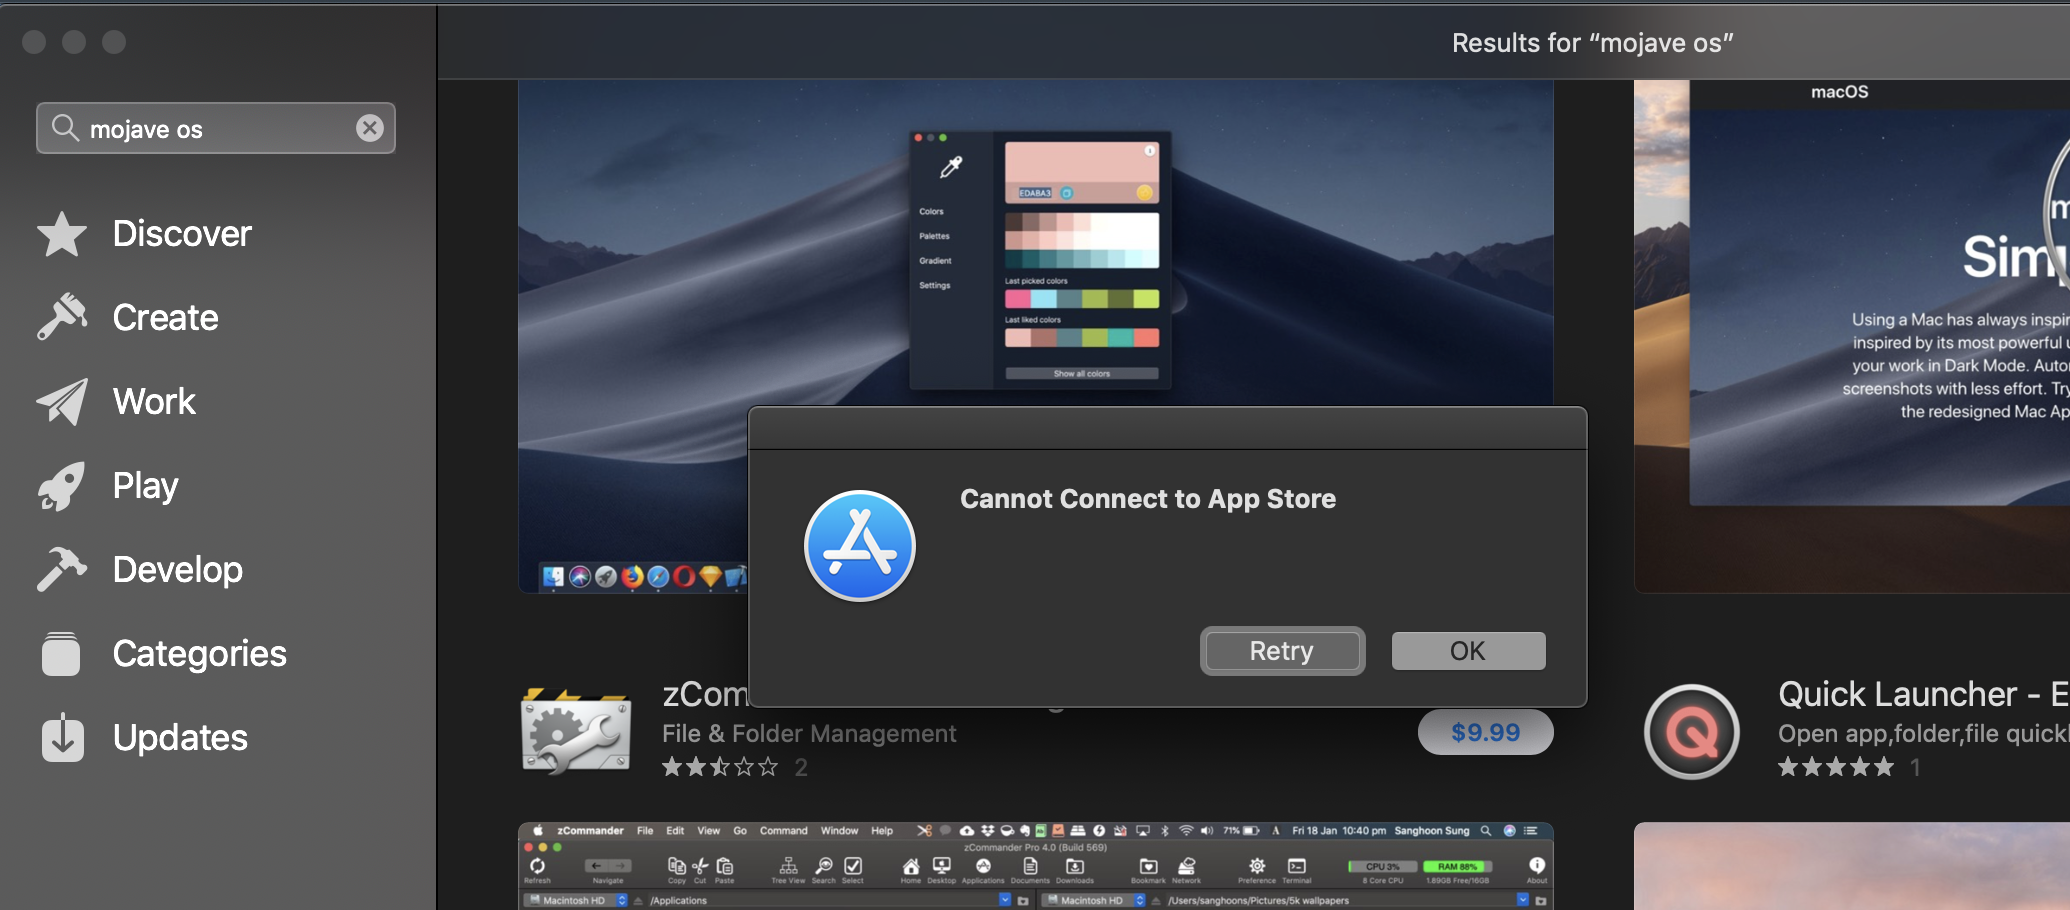Click the Quick Launcher five-star rating
This screenshot has width=2070, height=910.
click(x=1836, y=767)
